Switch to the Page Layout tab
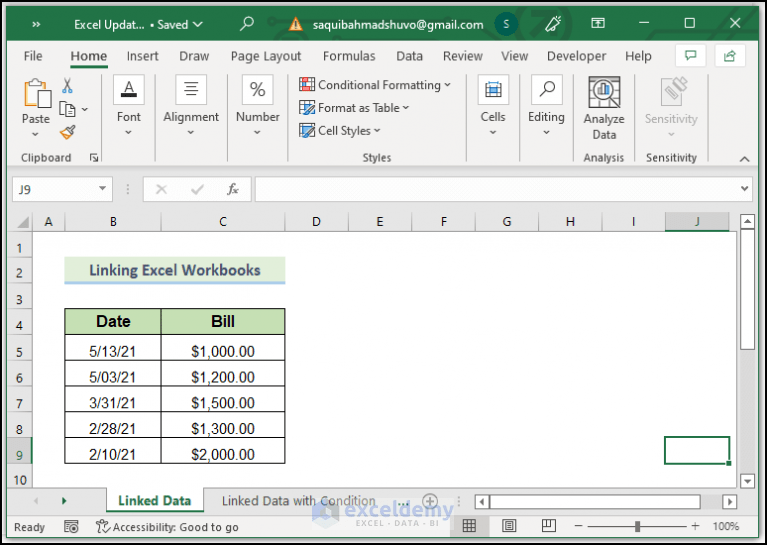 pos(266,56)
